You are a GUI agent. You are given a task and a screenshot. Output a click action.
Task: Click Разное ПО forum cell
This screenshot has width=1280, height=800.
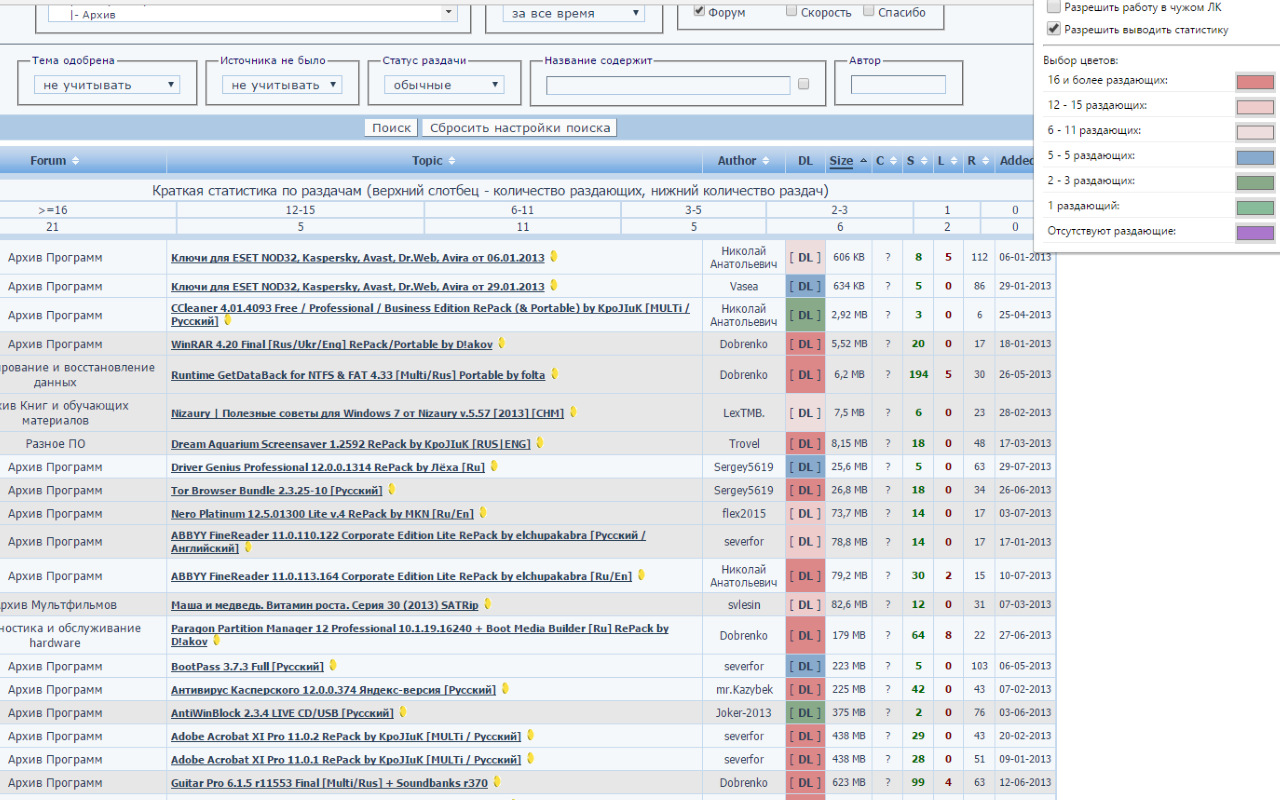(56, 444)
